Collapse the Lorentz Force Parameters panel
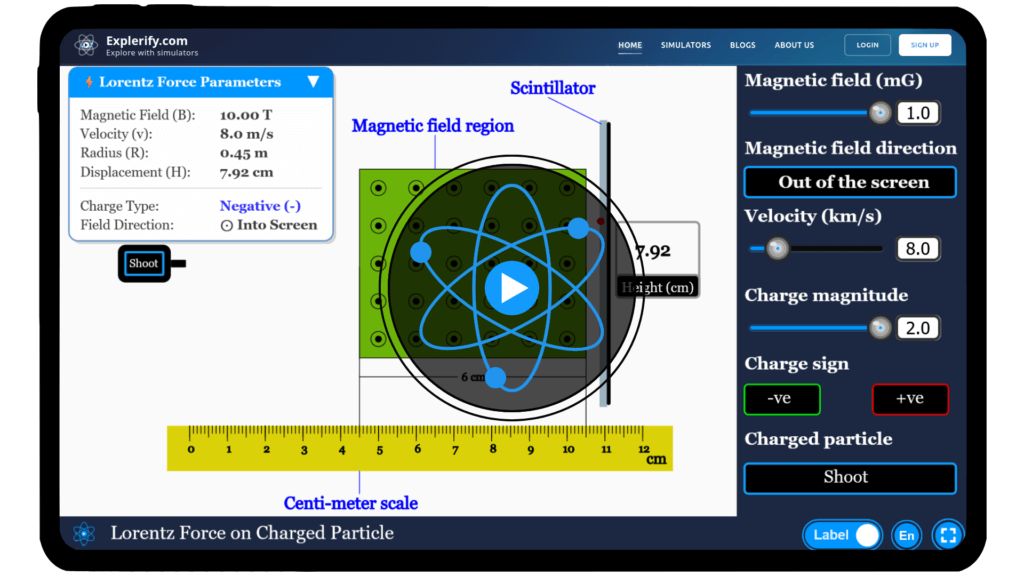The height and width of the screenshot is (576, 1024). pos(315,82)
